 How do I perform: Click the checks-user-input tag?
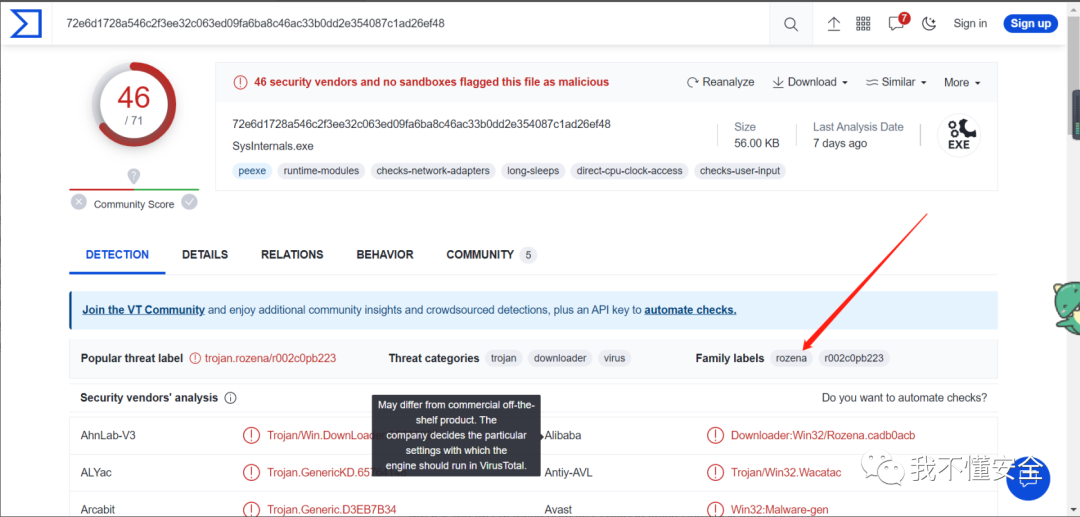pos(740,171)
